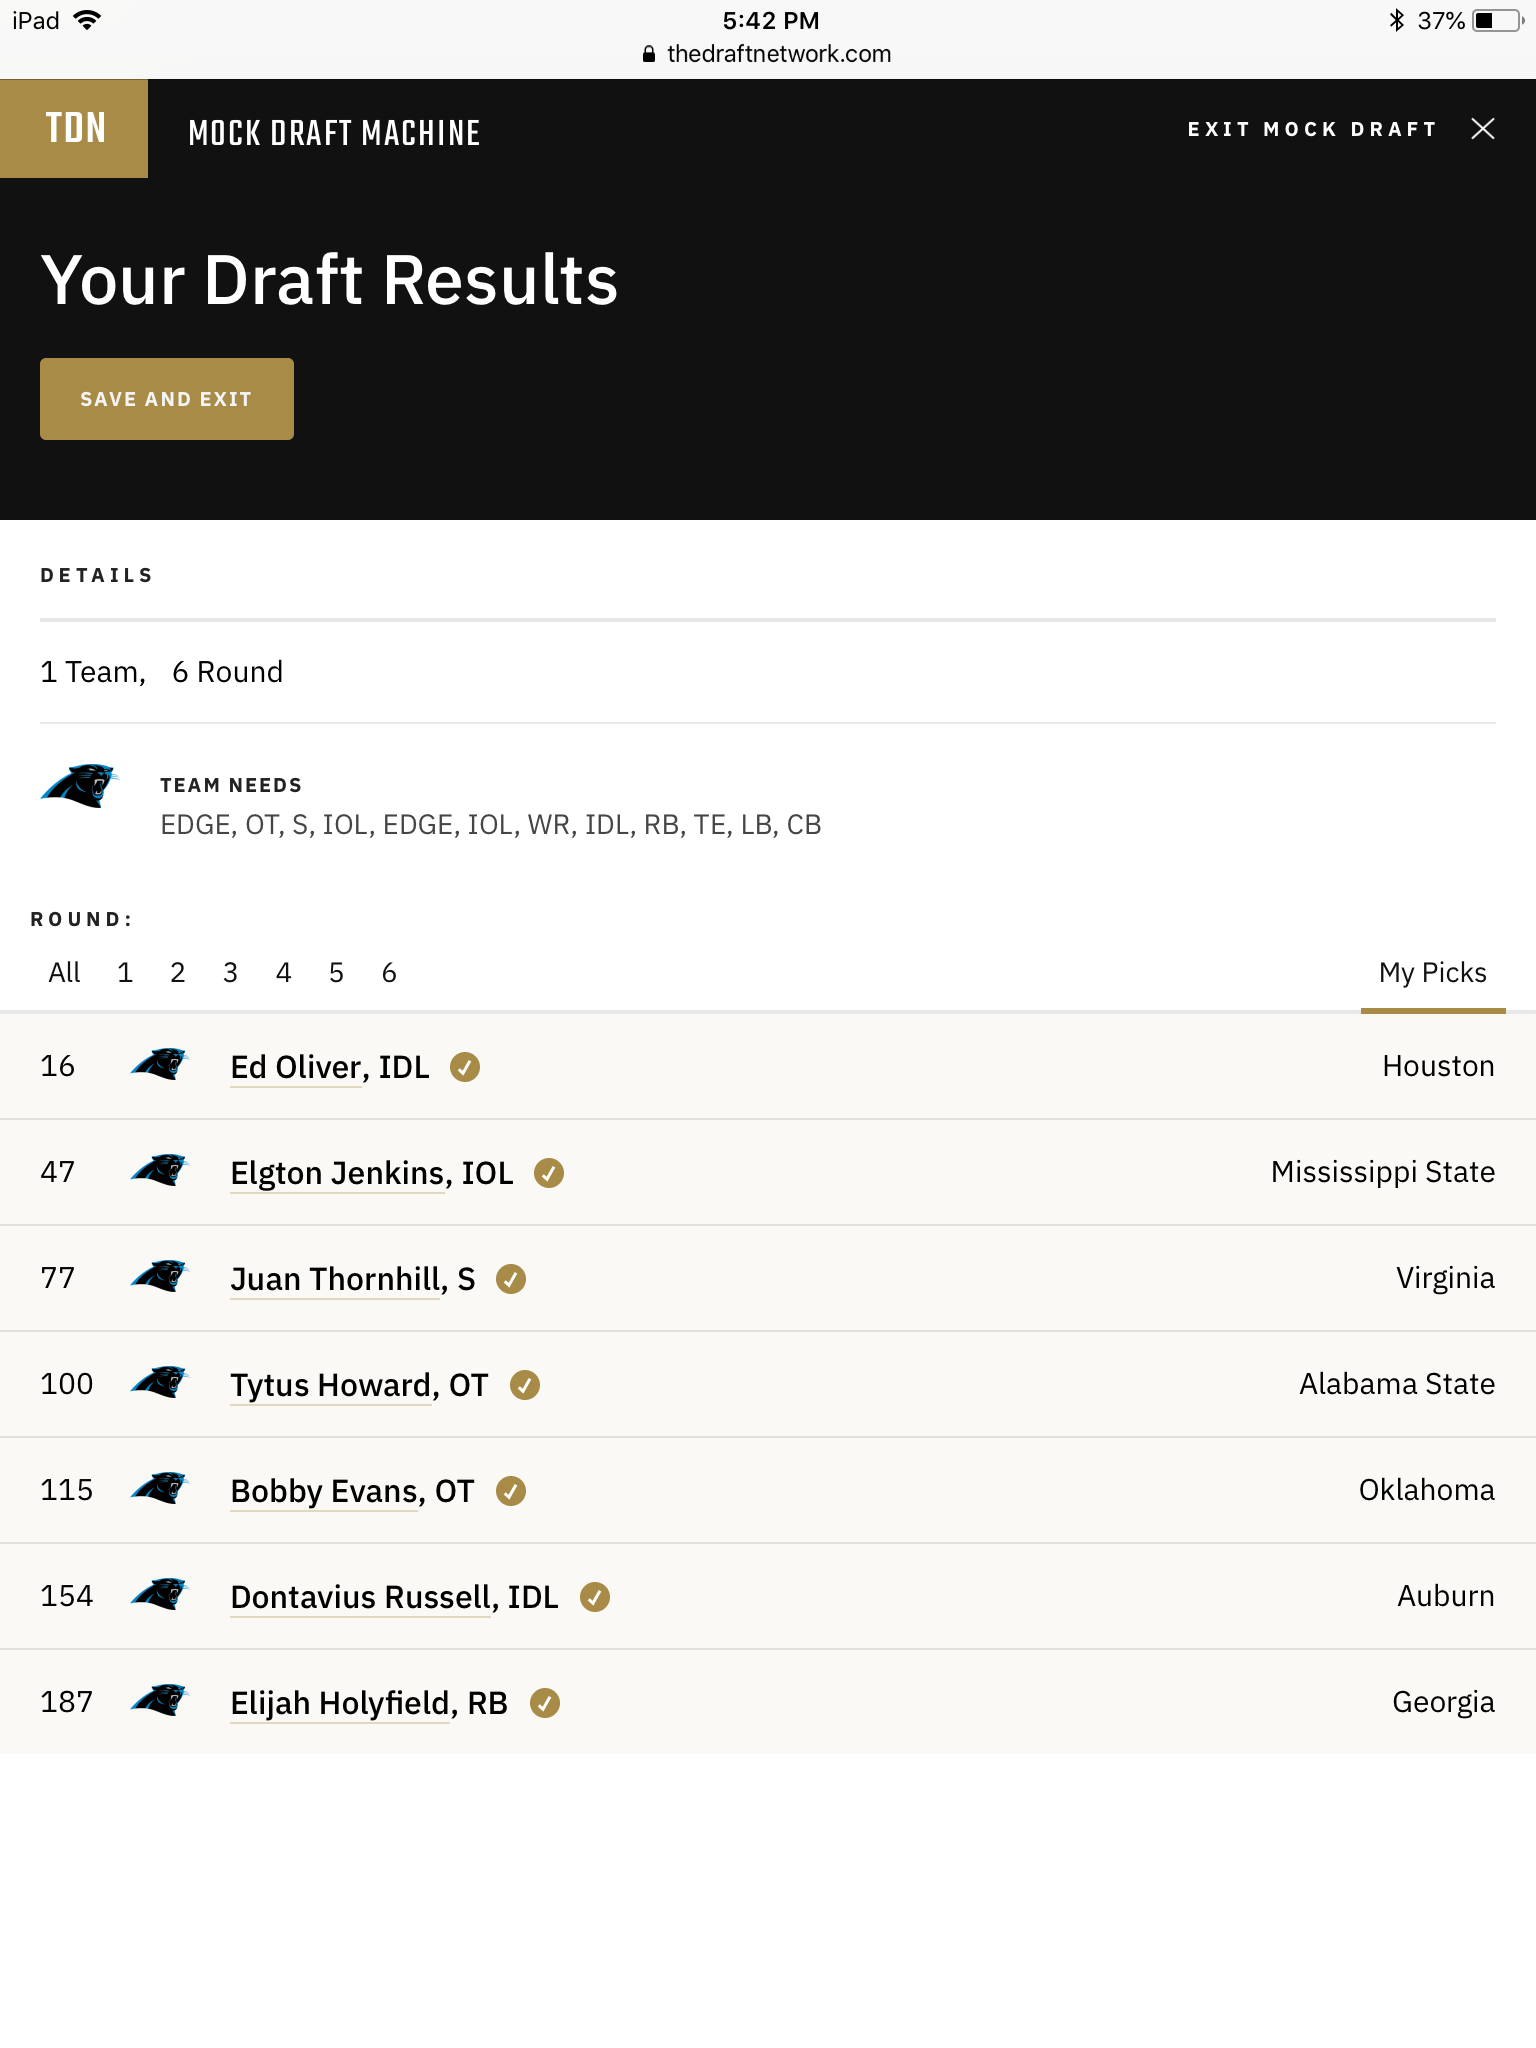Tap the thedraftnetwork.com address bar
This screenshot has width=1536, height=2048.
tap(768, 54)
